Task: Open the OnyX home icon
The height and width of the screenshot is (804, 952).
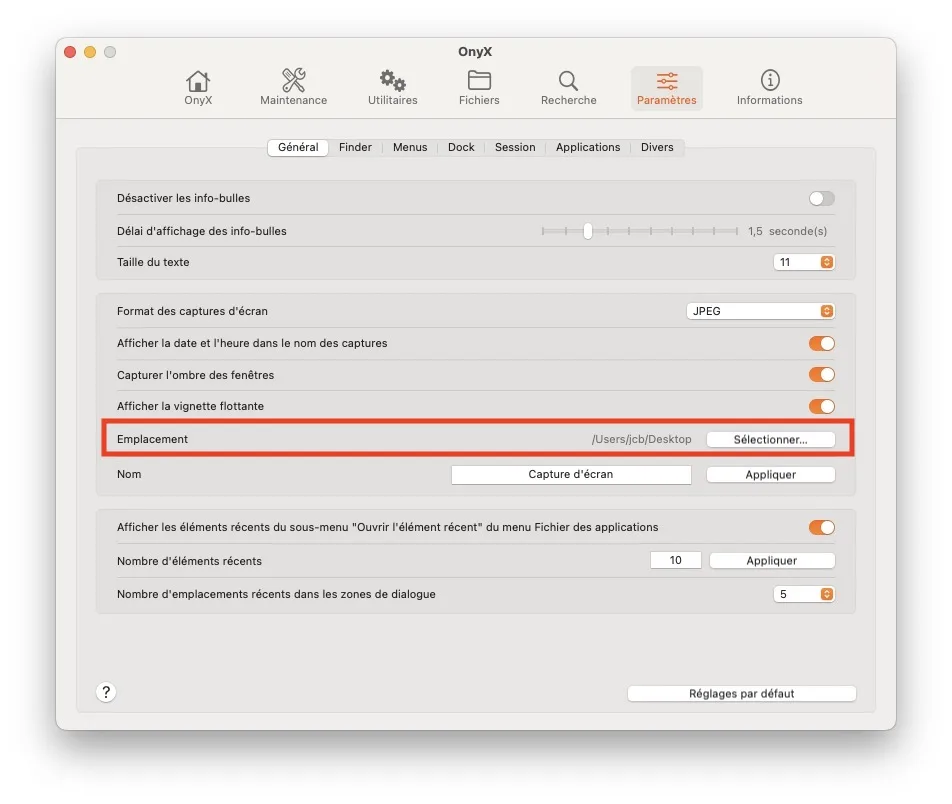Action: pos(197,86)
